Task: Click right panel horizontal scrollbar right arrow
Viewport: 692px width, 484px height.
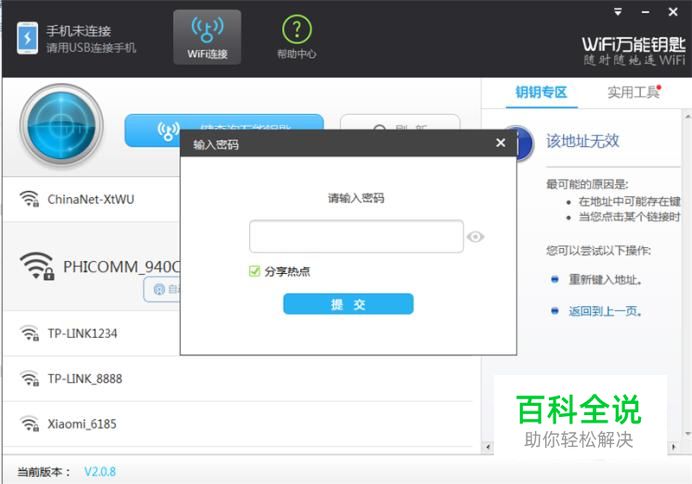Action: point(674,447)
